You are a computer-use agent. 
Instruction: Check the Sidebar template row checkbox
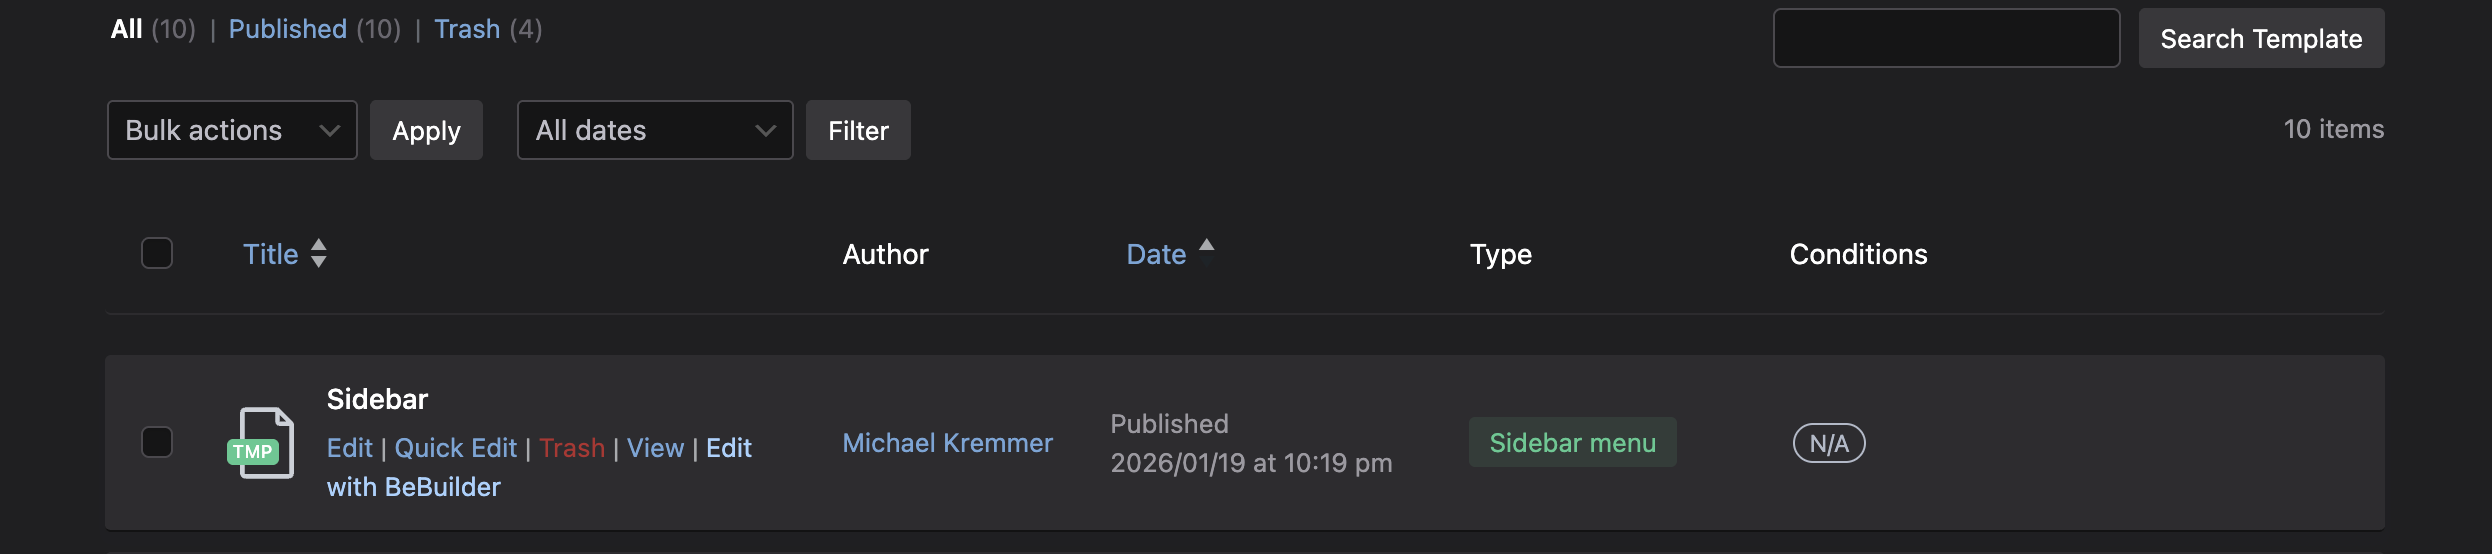[x=157, y=442]
